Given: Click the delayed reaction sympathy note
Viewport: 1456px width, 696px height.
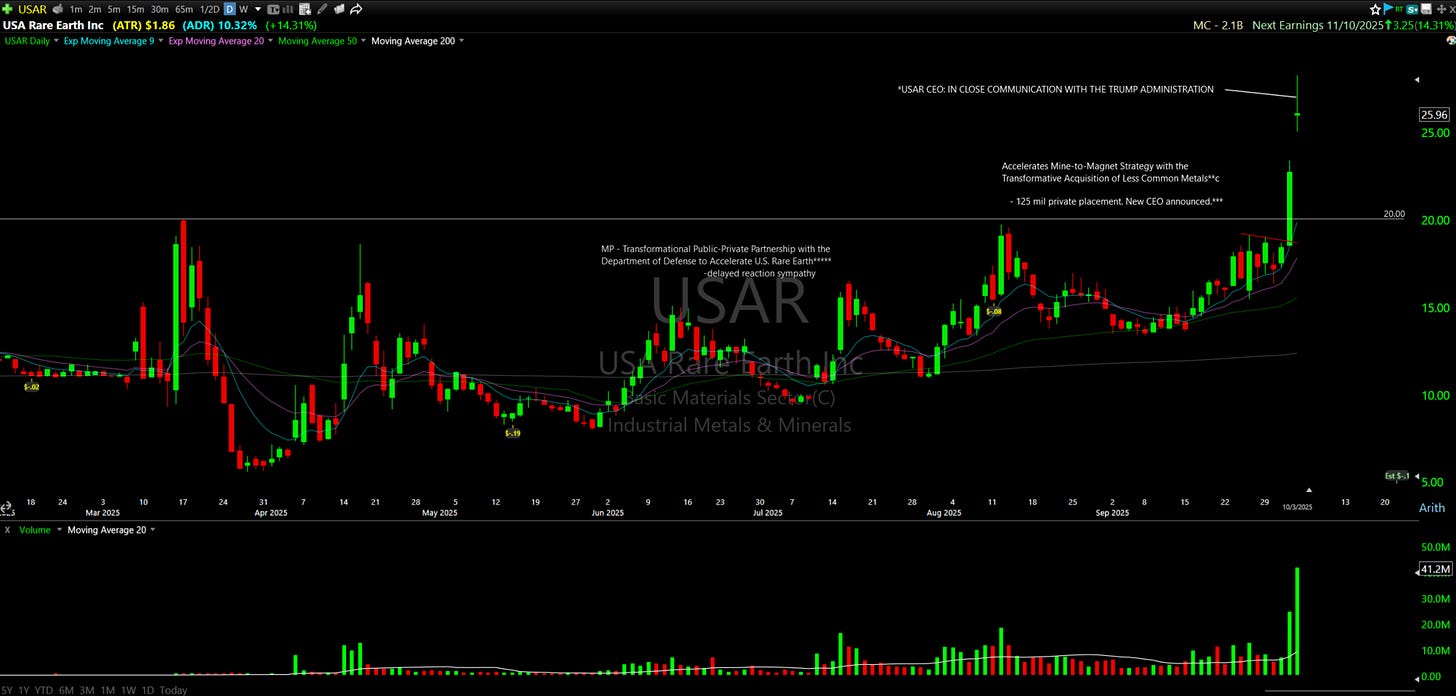Looking at the screenshot, I should [x=760, y=272].
